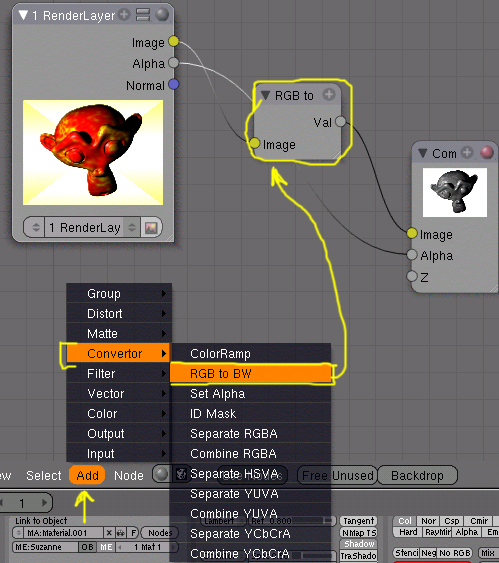
Task: Expand the Distort submenu
Action: (x=119, y=313)
